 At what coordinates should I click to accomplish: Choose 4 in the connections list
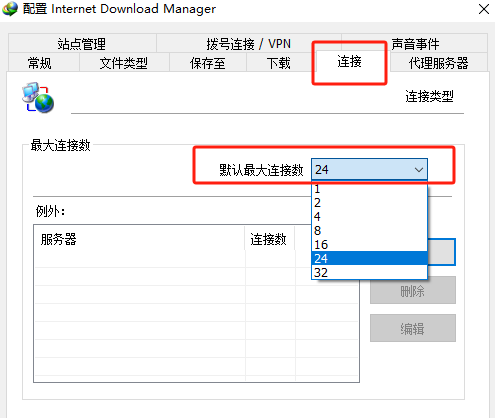(369, 216)
